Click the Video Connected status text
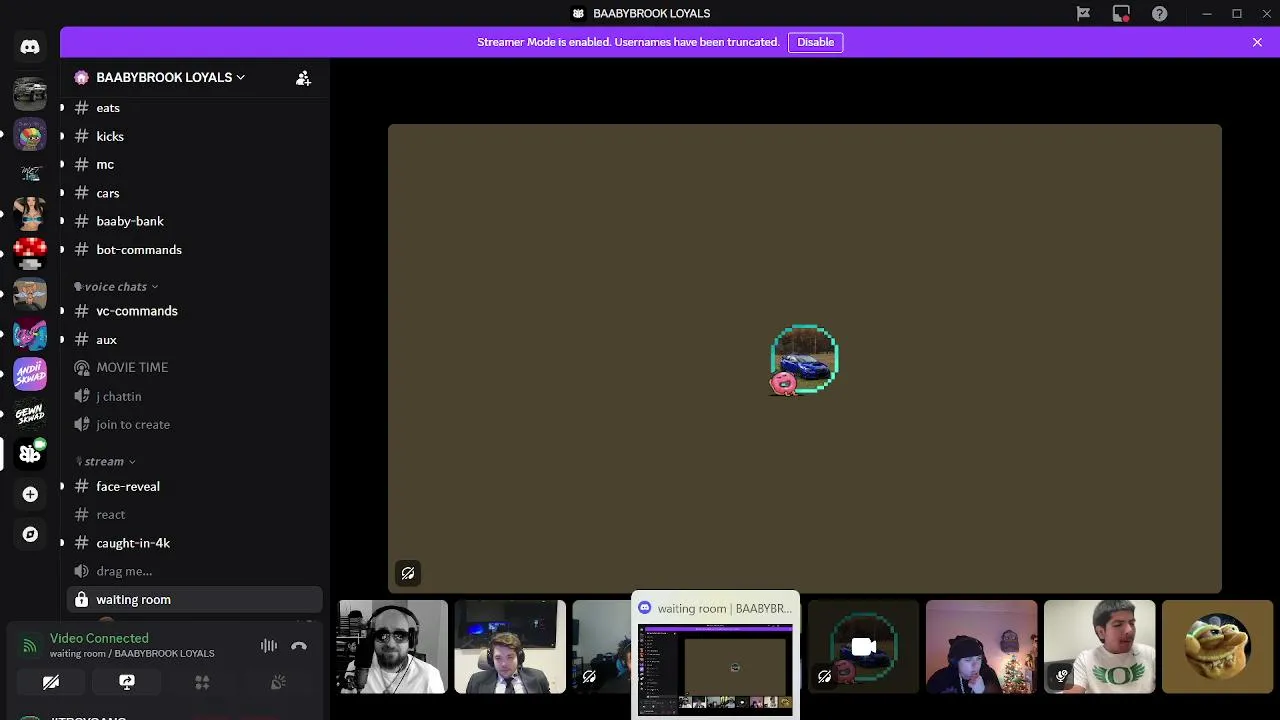The height and width of the screenshot is (720, 1280). [x=99, y=638]
